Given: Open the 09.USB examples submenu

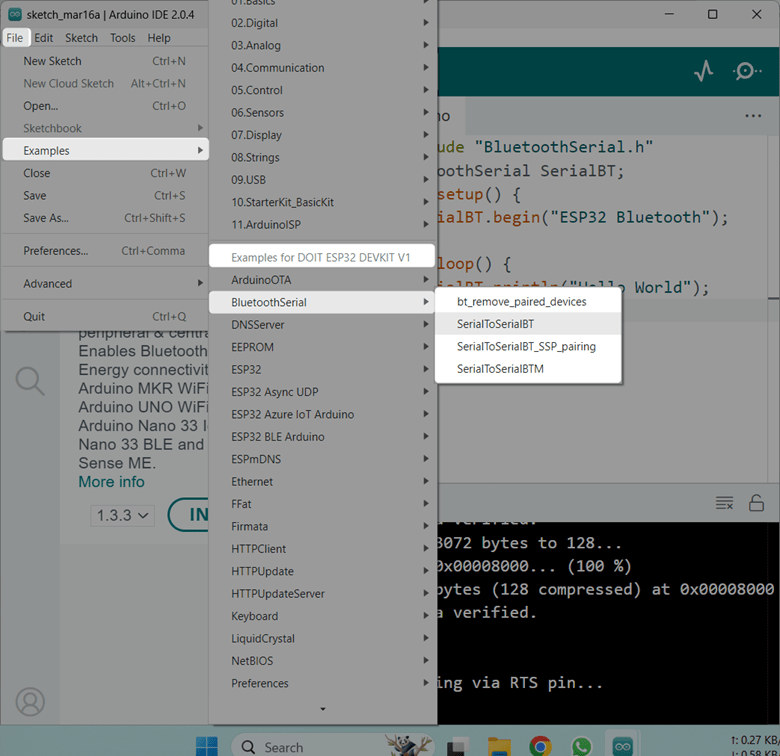Looking at the screenshot, I should pos(322,180).
